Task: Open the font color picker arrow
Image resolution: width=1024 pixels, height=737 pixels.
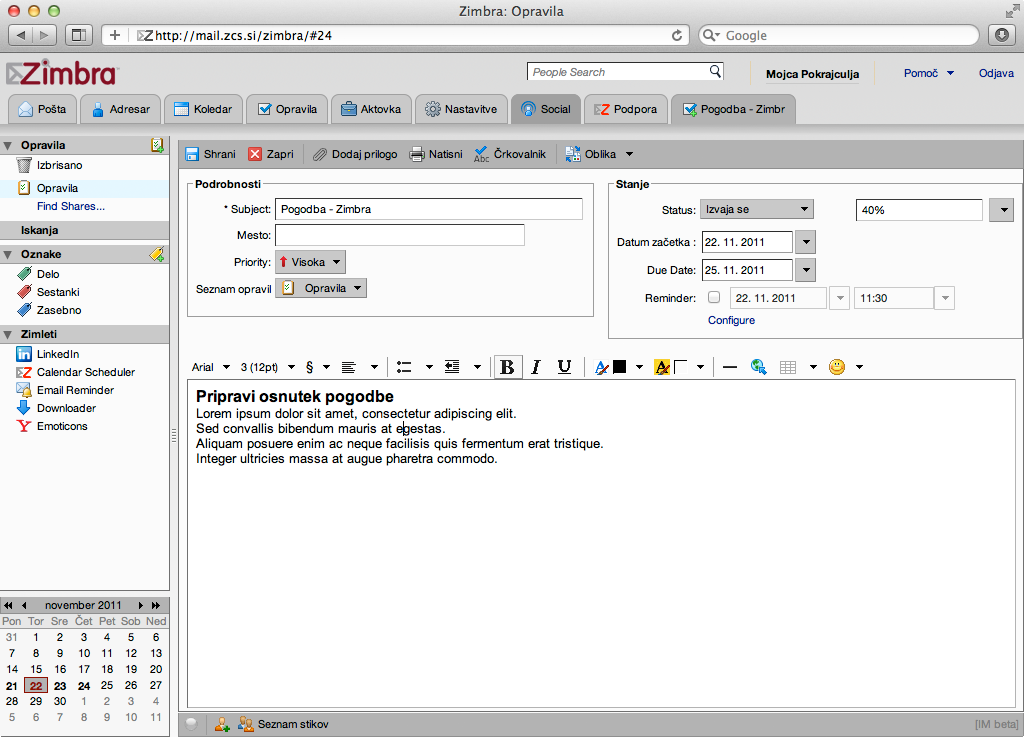Action: point(639,367)
